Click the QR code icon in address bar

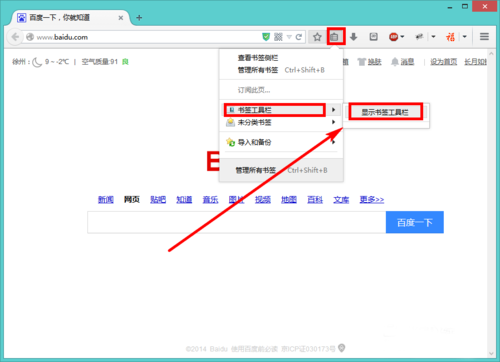(278, 37)
